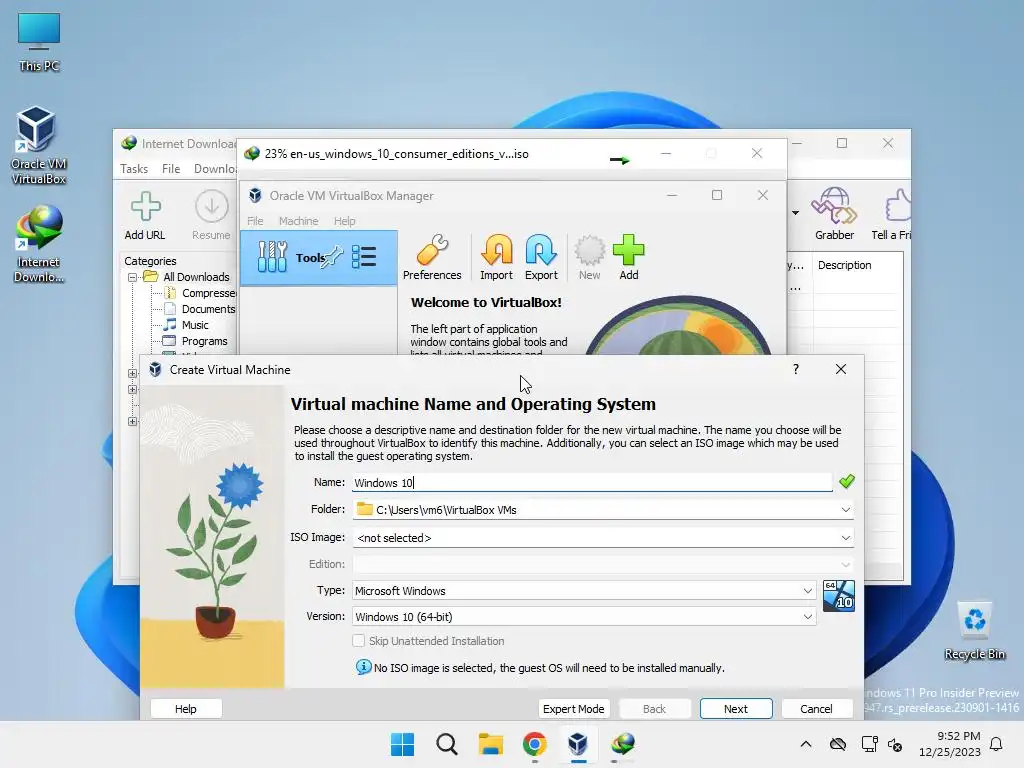Screen dimensions: 1024x768
Task: Select the This PC desktop icon
Action: click(39, 42)
